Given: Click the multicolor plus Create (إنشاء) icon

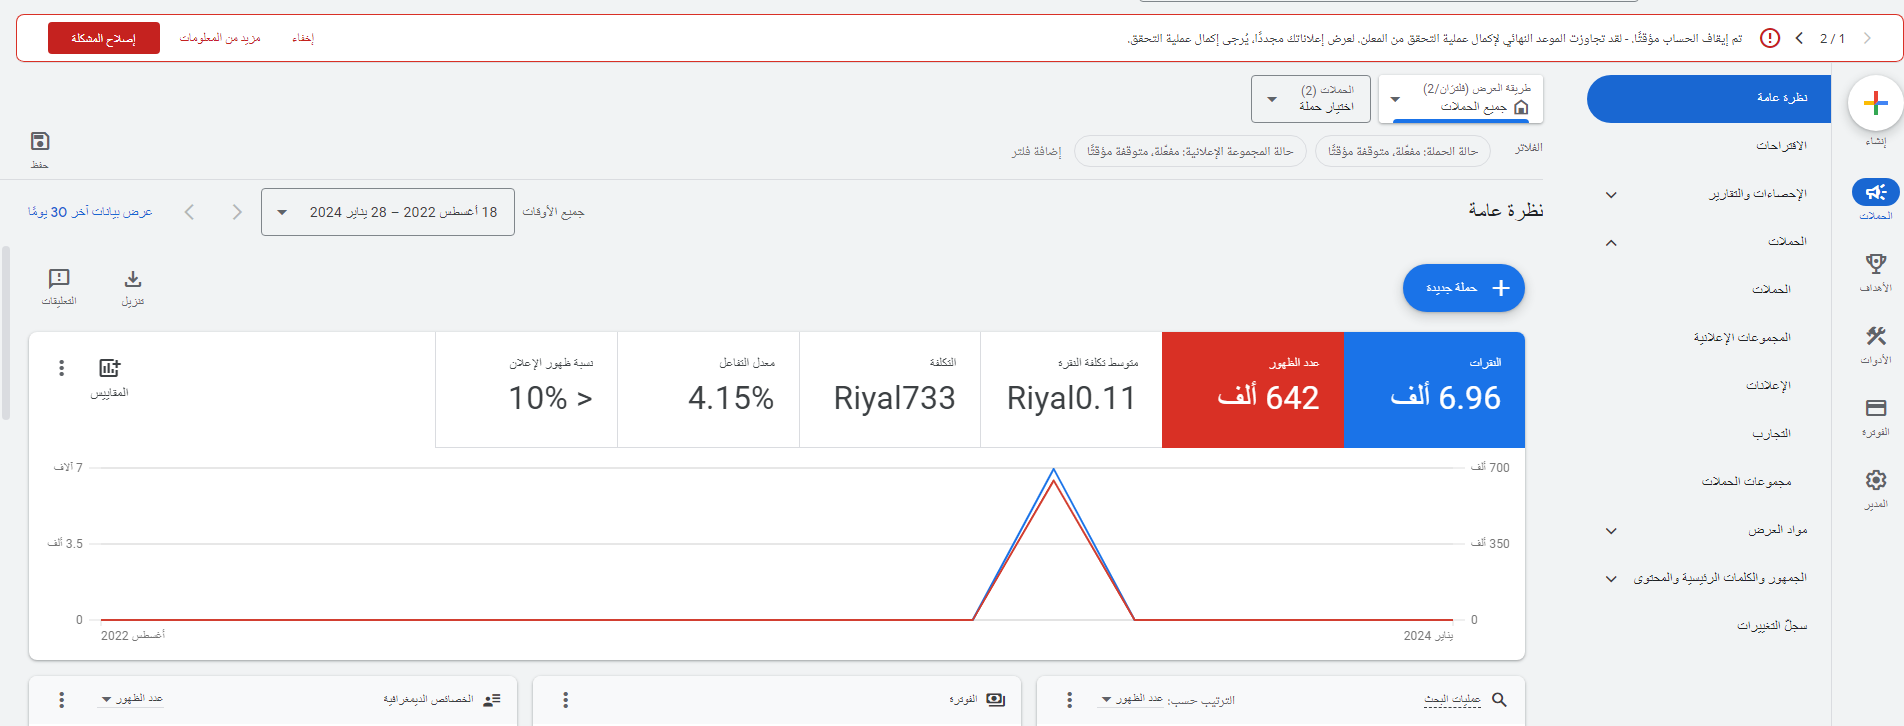Looking at the screenshot, I should 1875,103.
